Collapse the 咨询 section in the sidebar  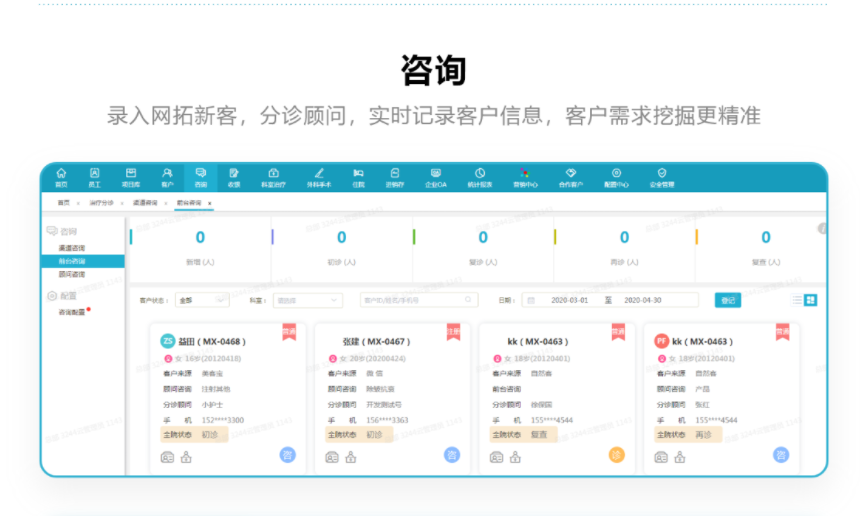tap(62, 231)
